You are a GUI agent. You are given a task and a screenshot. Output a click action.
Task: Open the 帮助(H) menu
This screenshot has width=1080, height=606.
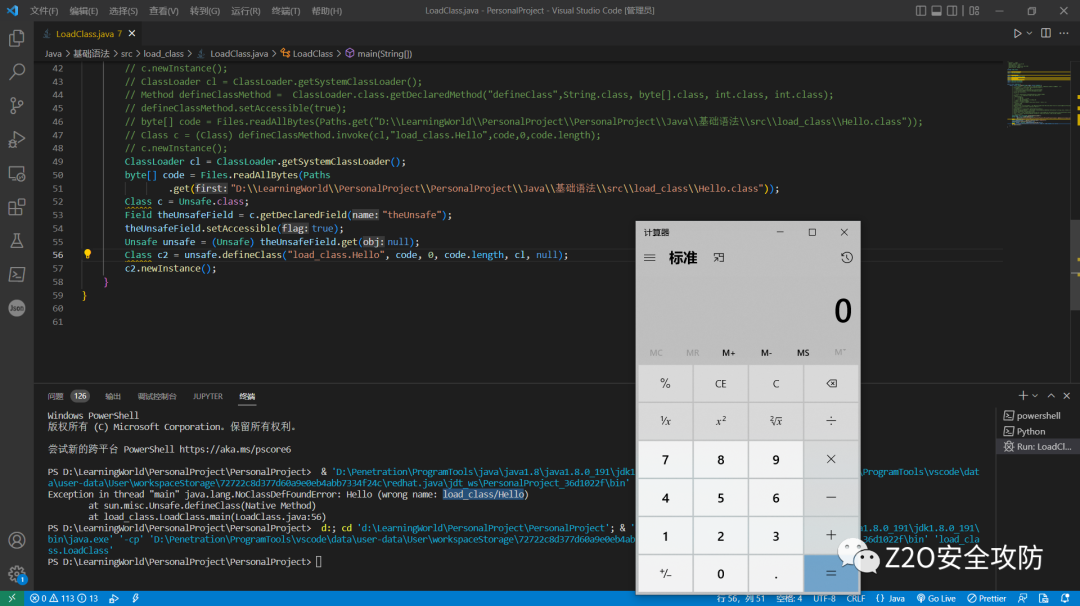326,11
